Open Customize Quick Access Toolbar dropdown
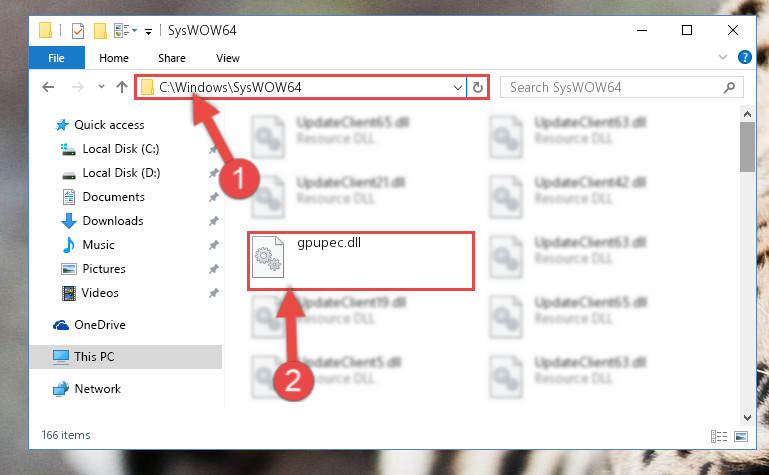769x475 pixels. [148, 32]
